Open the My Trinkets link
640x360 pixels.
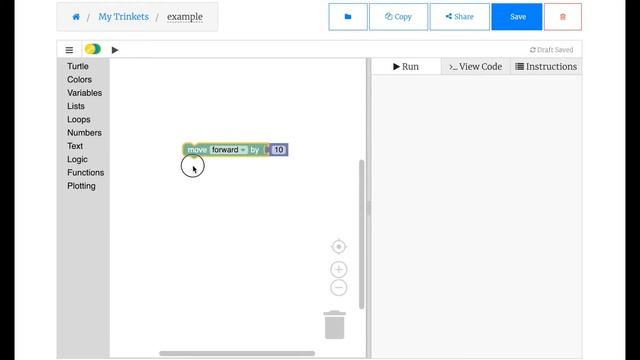tap(123, 17)
